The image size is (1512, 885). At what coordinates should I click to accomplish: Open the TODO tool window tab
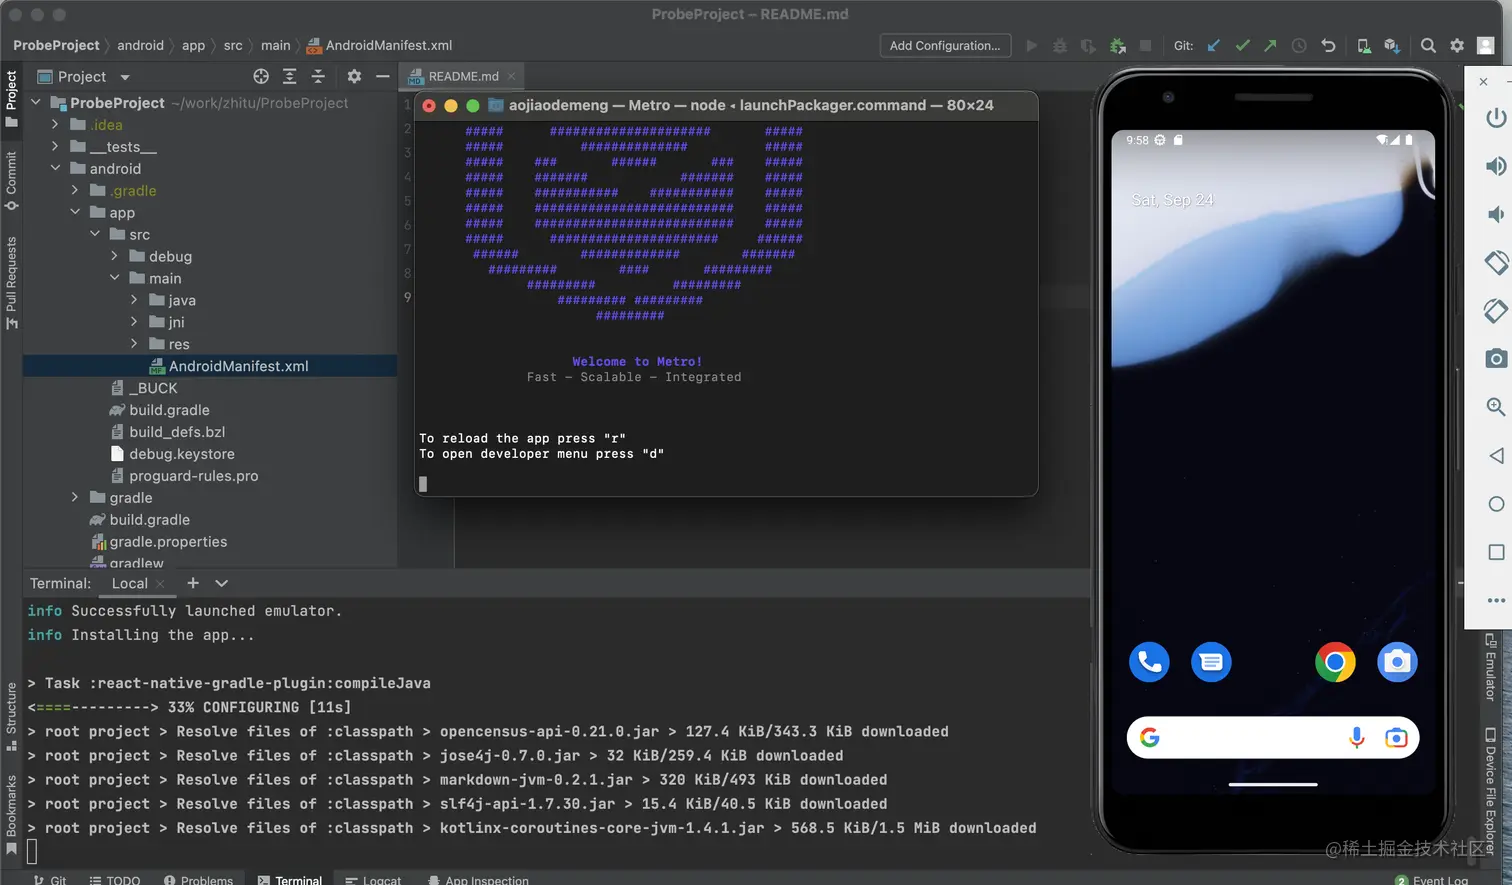coord(115,880)
